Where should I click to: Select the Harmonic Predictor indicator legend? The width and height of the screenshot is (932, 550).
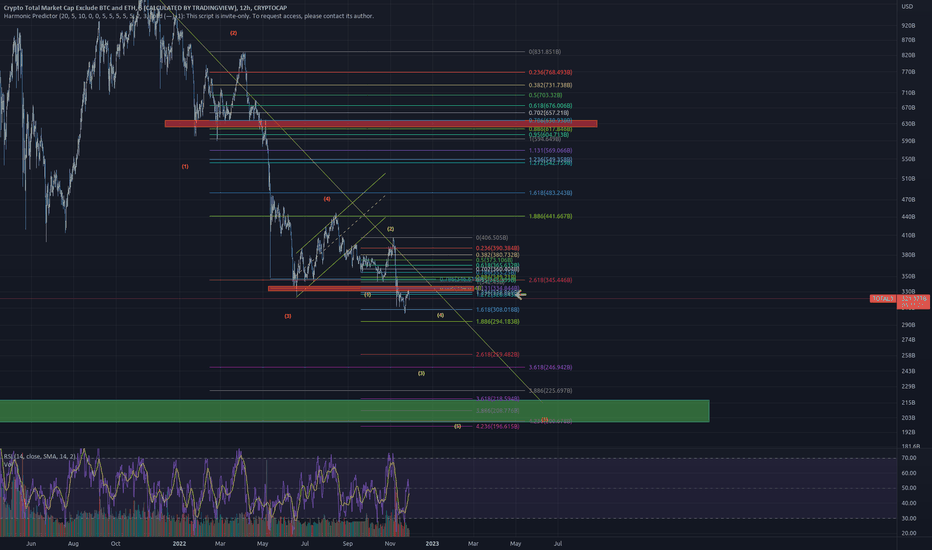click(x=188, y=16)
